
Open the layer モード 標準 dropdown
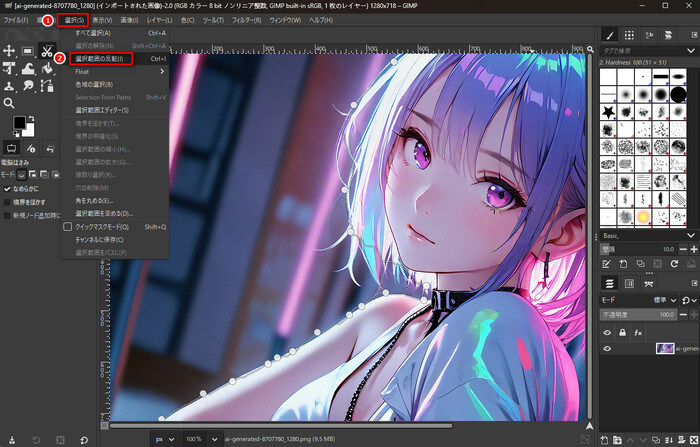click(x=664, y=301)
